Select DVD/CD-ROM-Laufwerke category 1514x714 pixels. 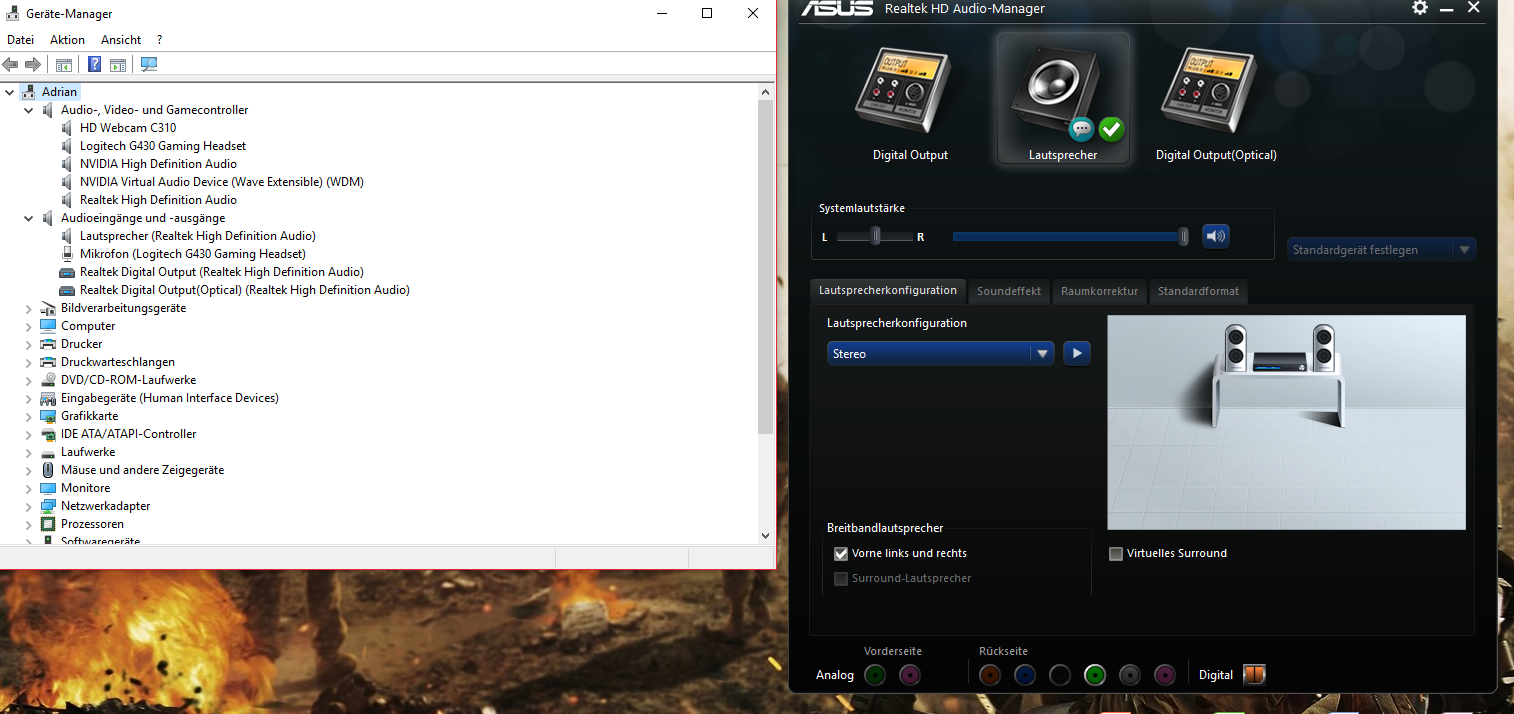[128, 380]
